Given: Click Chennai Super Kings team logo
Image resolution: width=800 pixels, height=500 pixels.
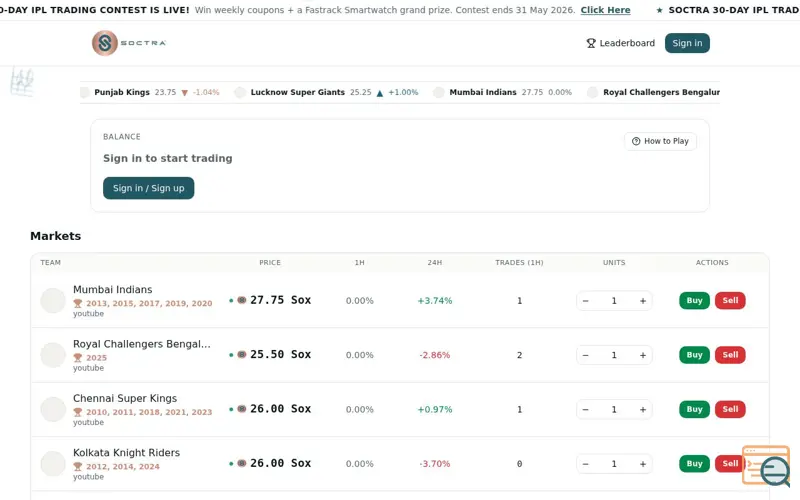Looking at the screenshot, I should click(53, 409).
